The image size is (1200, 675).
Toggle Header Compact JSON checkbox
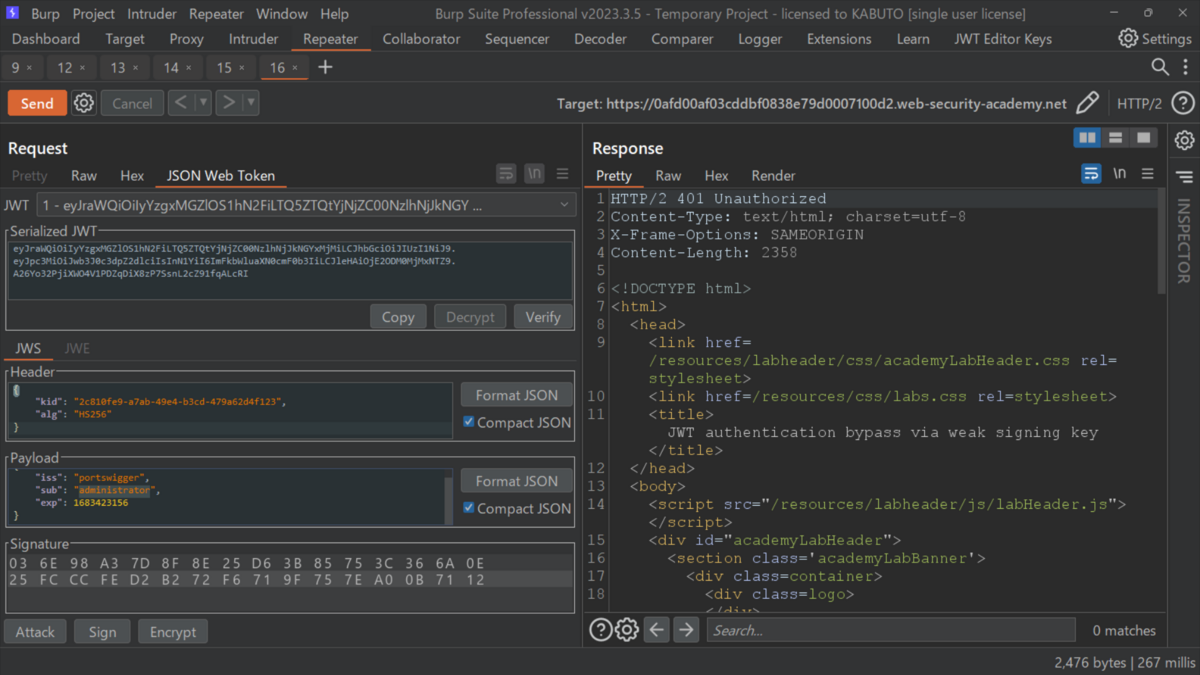coord(468,422)
